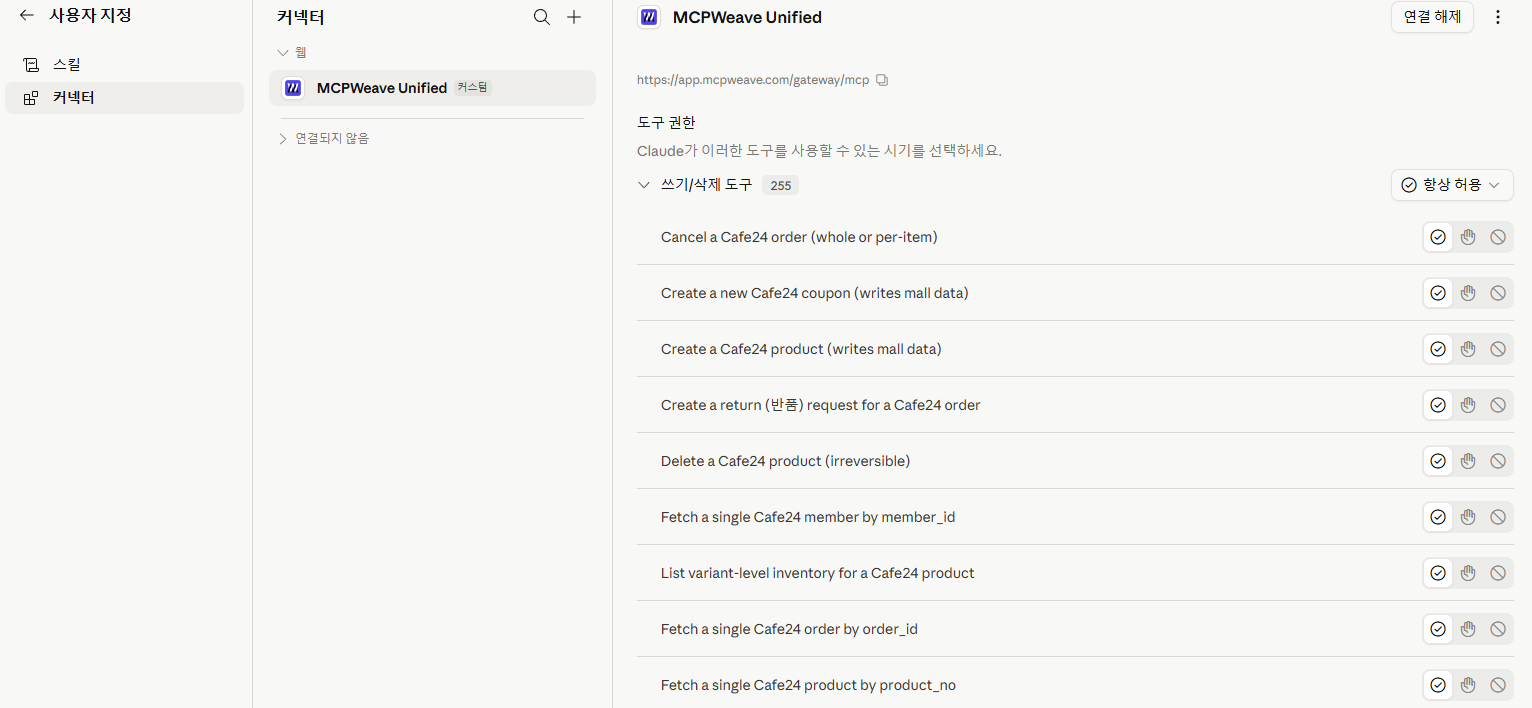This screenshot has height=708, width=1532.
Task: Click the MCPWeave Unified logo in the header
Action: [649, 17]
